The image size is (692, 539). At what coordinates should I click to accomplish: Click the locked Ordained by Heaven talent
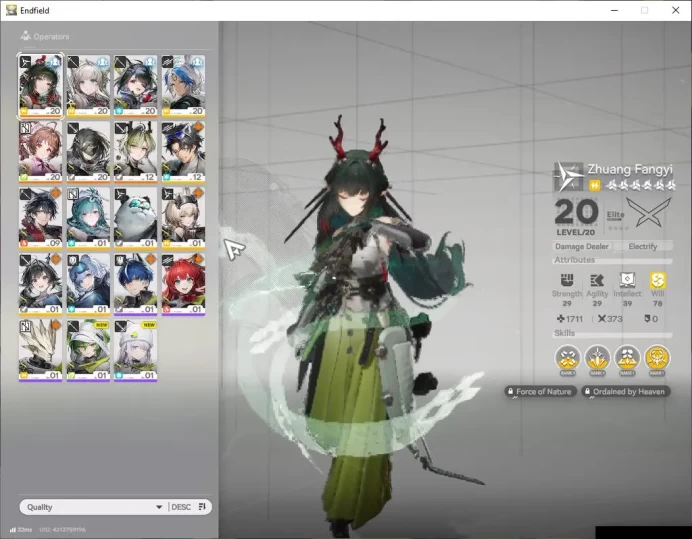625,392
